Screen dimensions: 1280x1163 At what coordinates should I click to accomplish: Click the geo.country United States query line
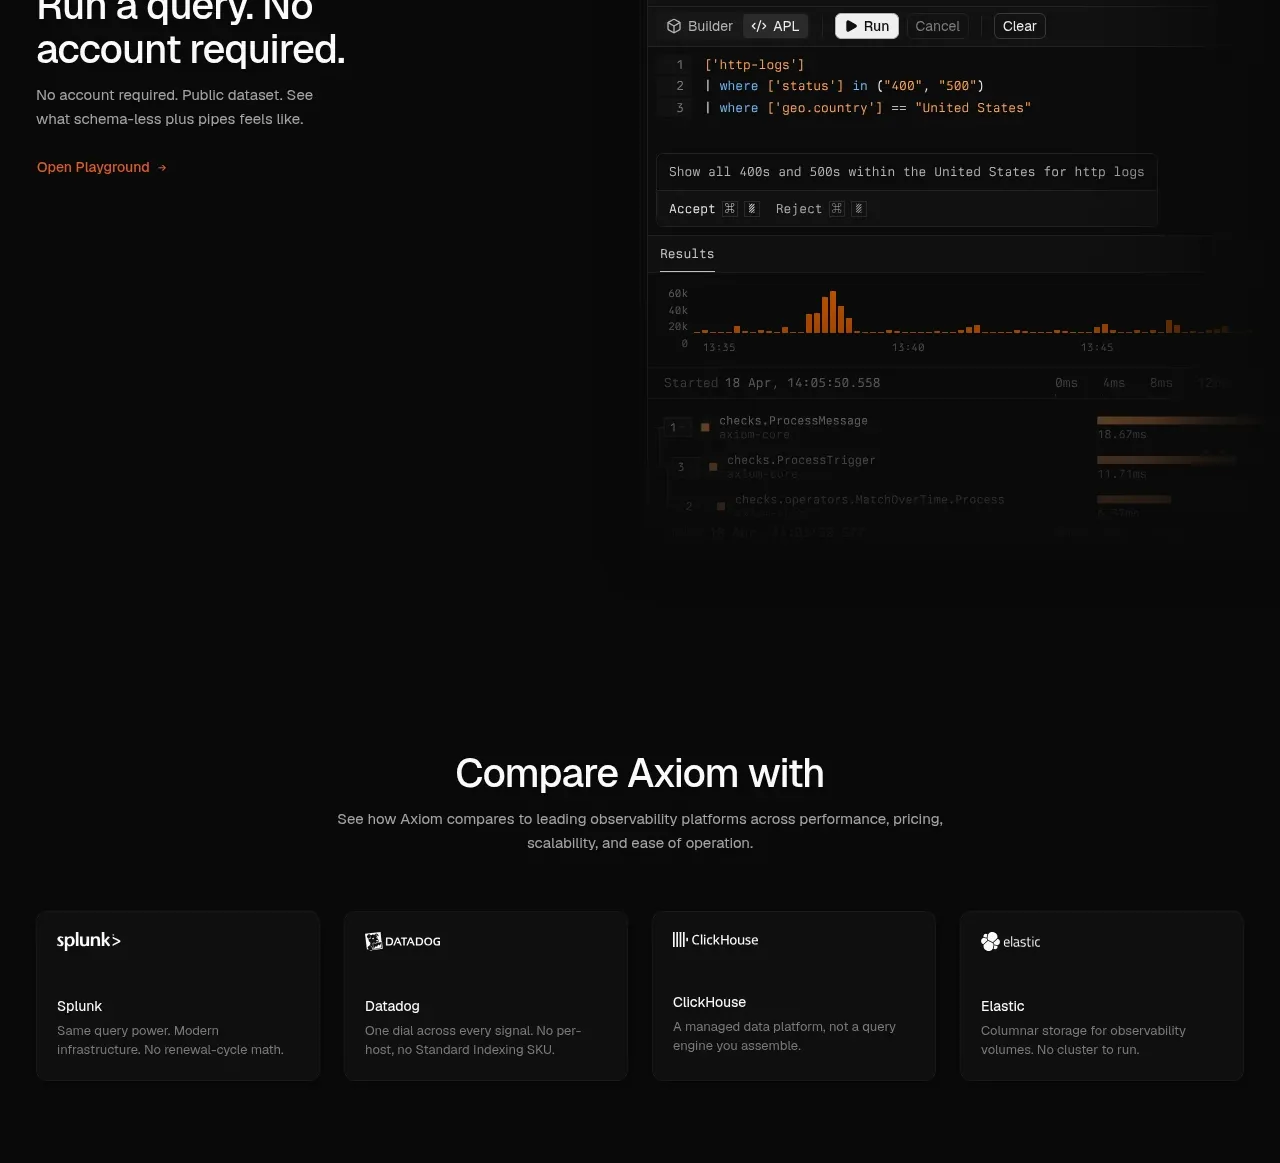coord(868,108)
